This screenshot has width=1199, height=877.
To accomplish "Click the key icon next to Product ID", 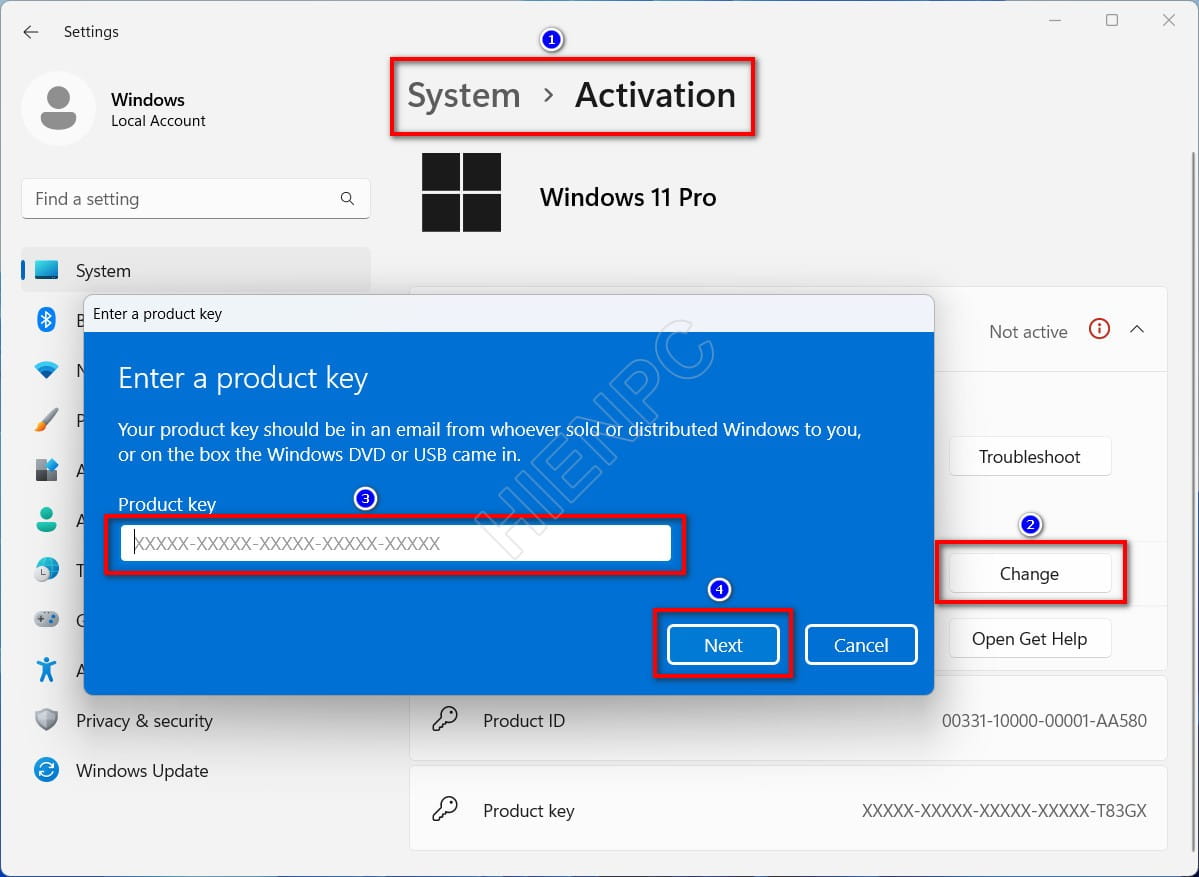I will 445,719.
